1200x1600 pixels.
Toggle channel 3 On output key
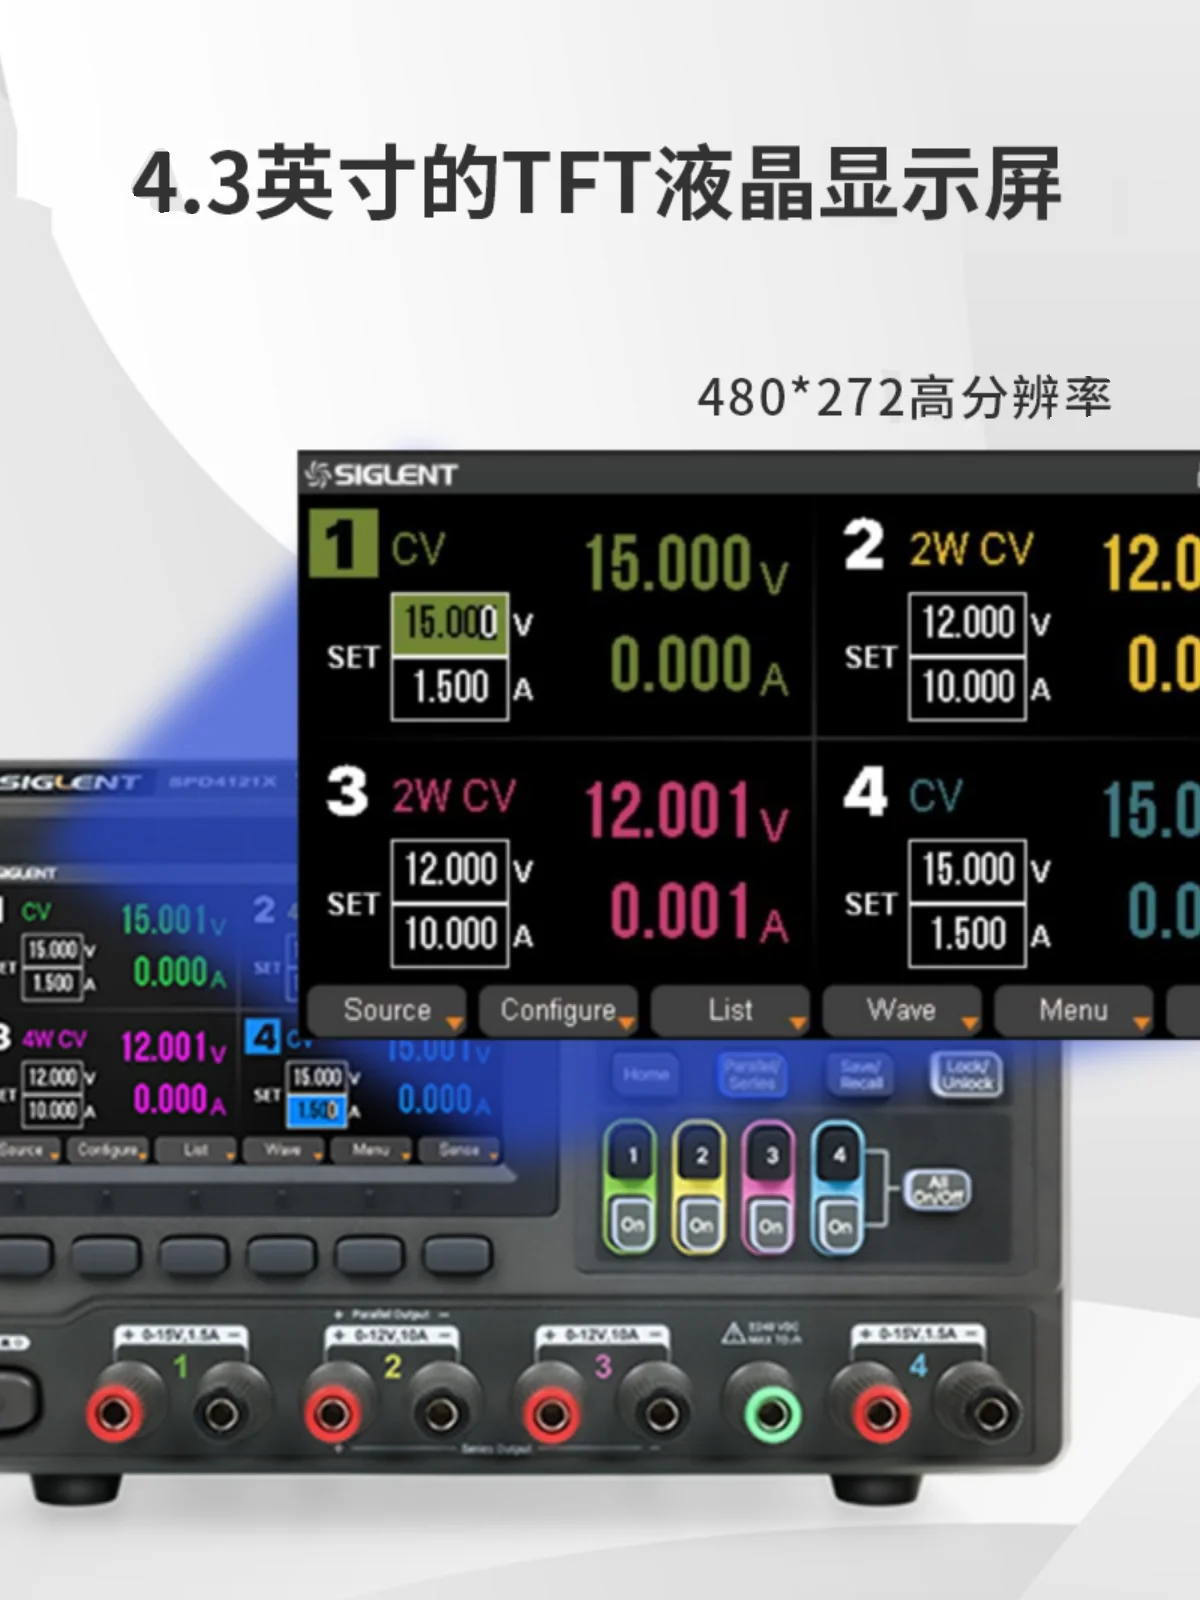click(x=771, y=1225)
